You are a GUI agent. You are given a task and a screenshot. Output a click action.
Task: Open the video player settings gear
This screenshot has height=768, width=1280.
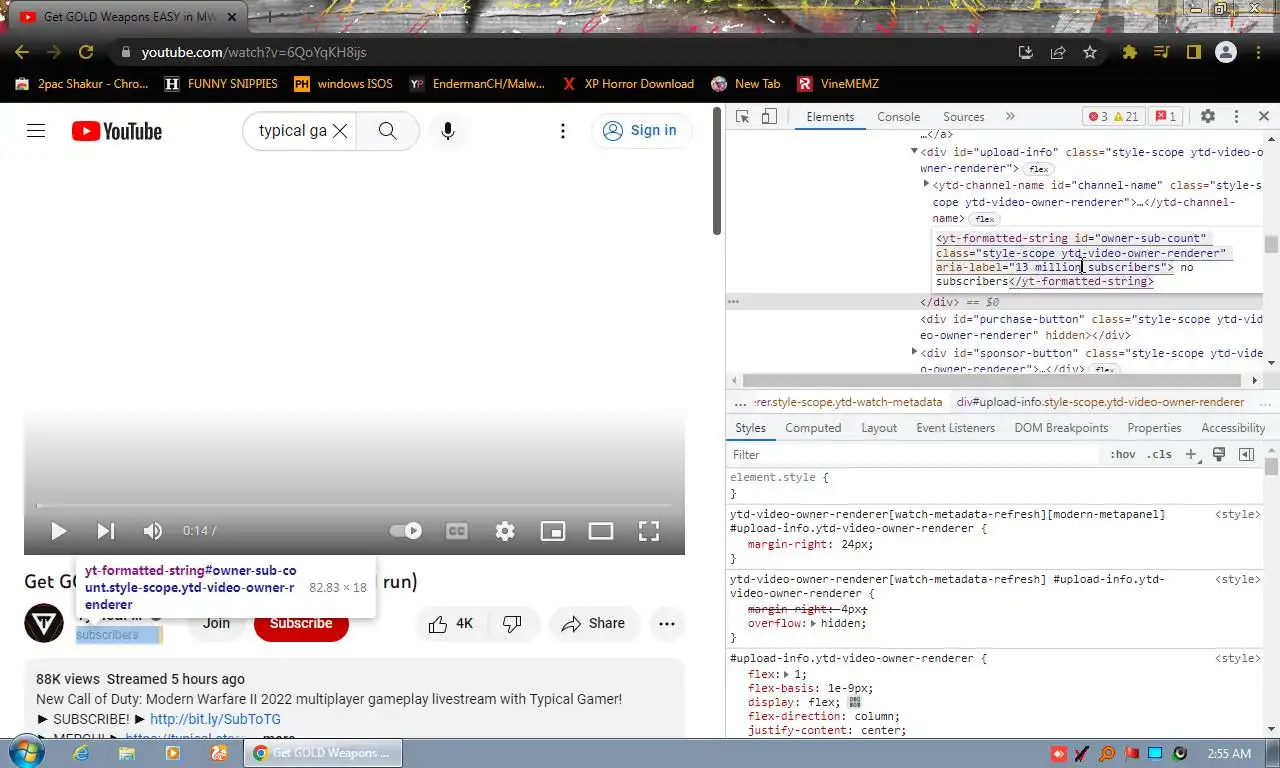505,531
